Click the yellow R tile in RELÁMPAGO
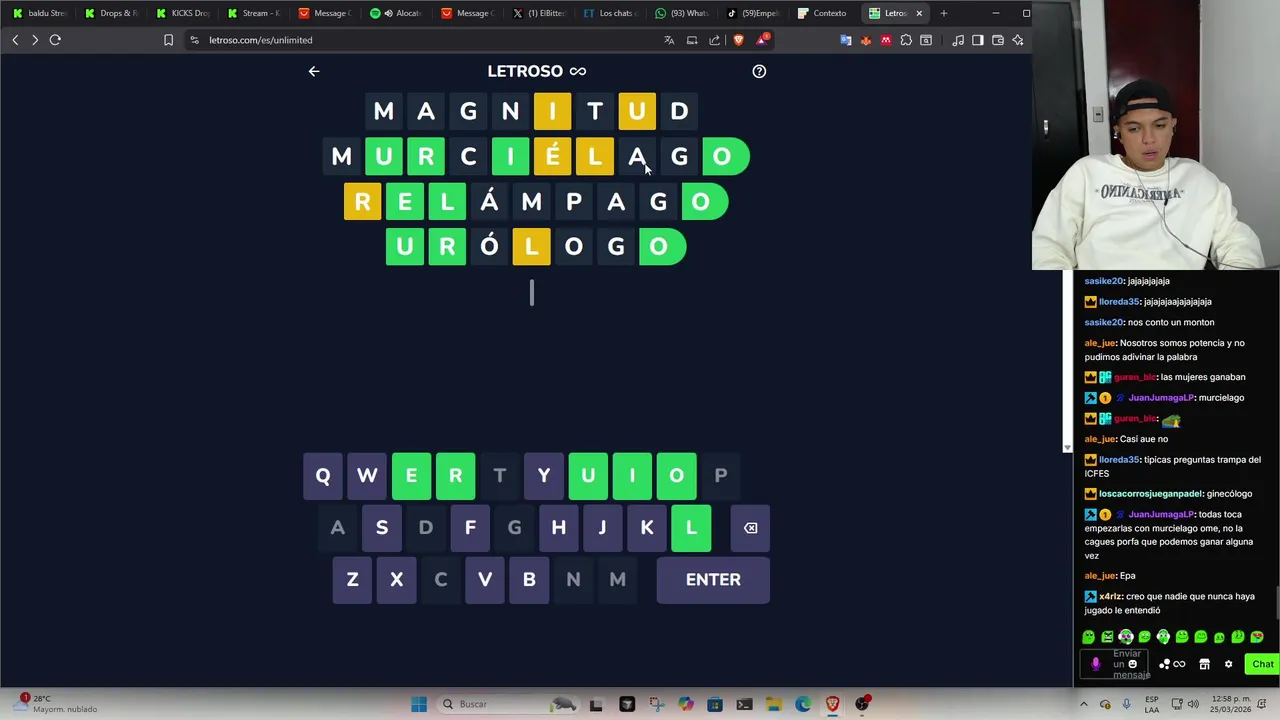Screen dimensions: 1280x720 pos(362,202)
